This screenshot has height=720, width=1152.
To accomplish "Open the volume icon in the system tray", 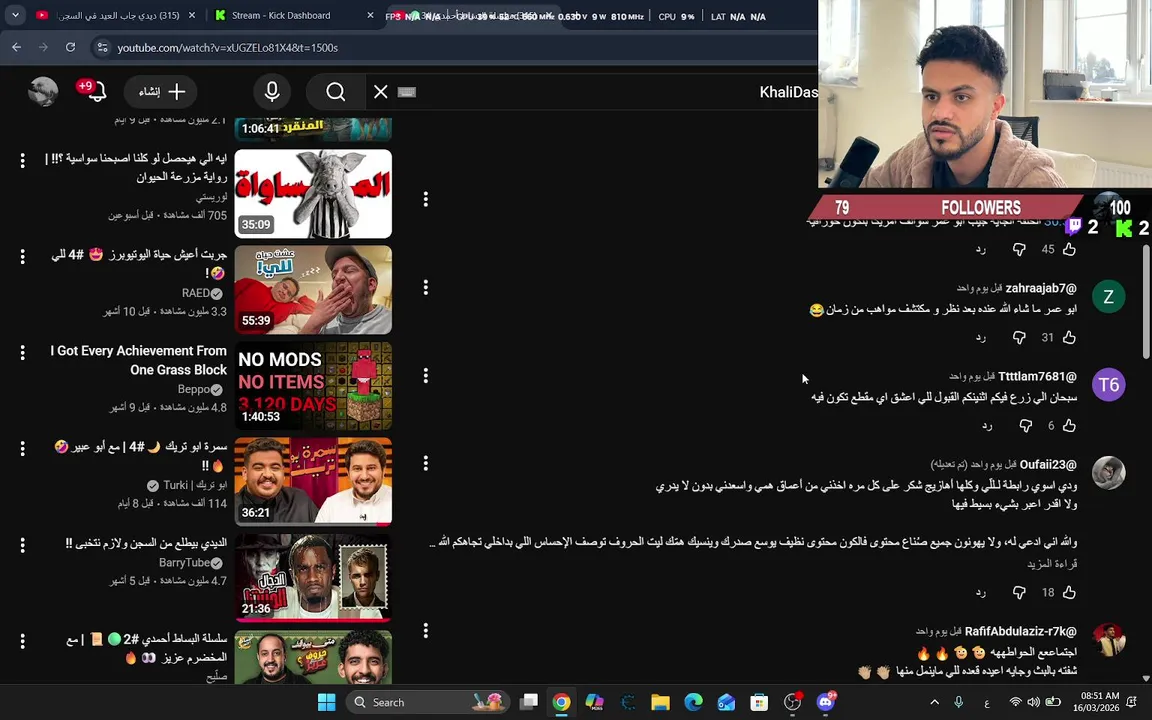I will coord(1033,702).
